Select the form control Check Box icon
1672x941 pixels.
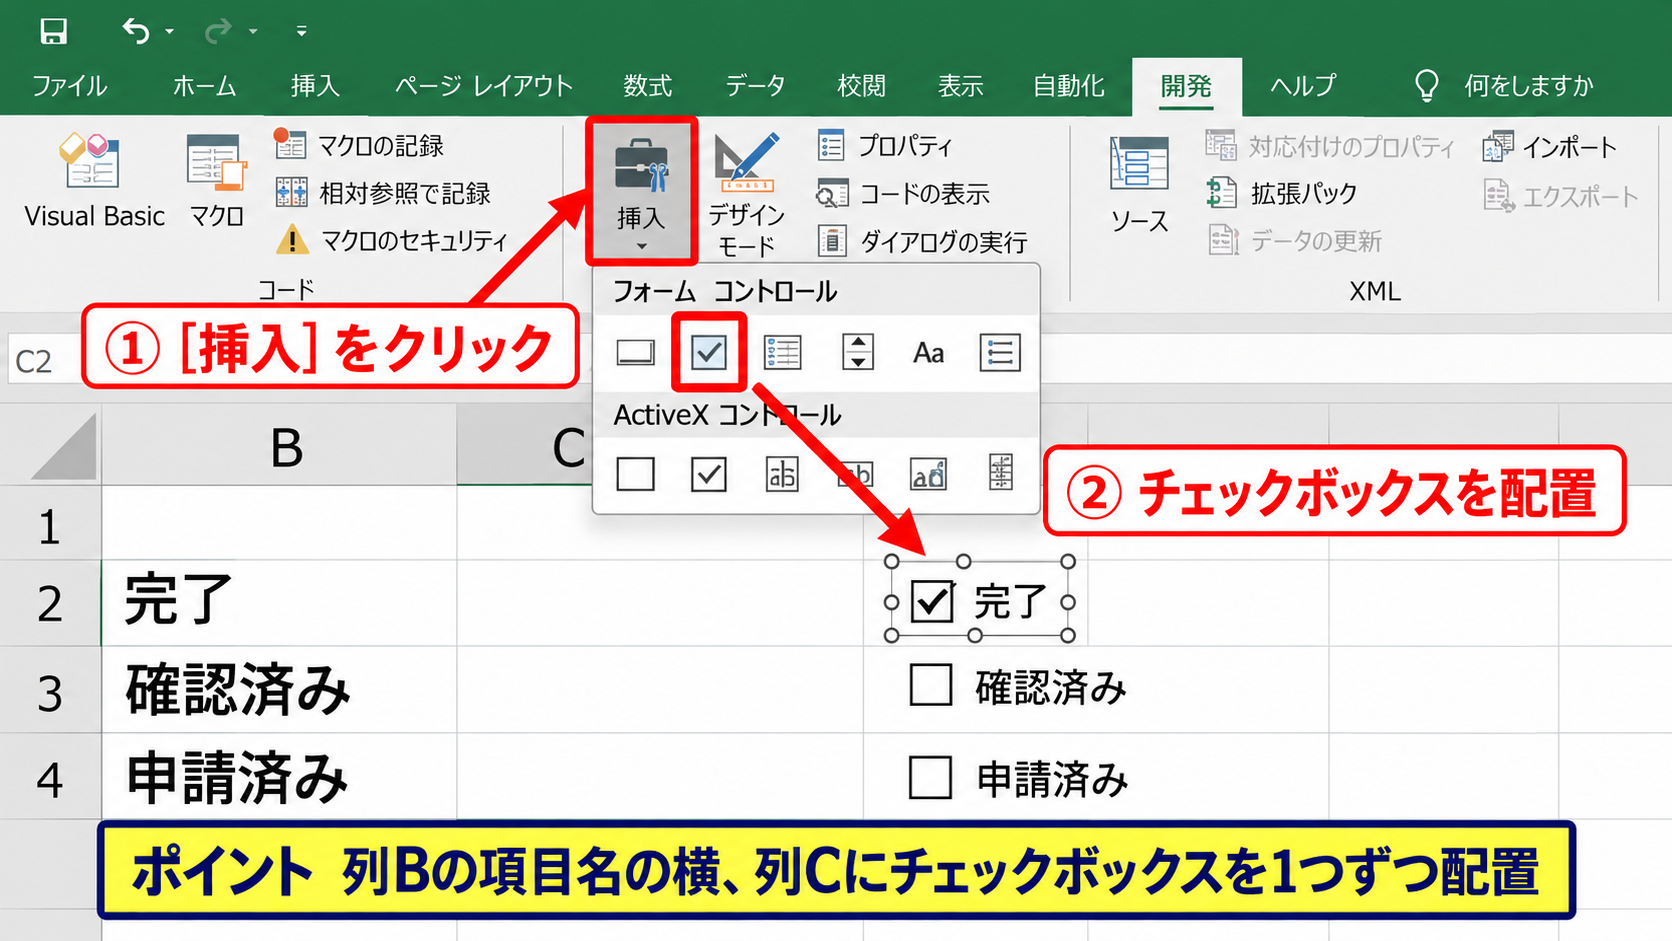pos(709,352)
